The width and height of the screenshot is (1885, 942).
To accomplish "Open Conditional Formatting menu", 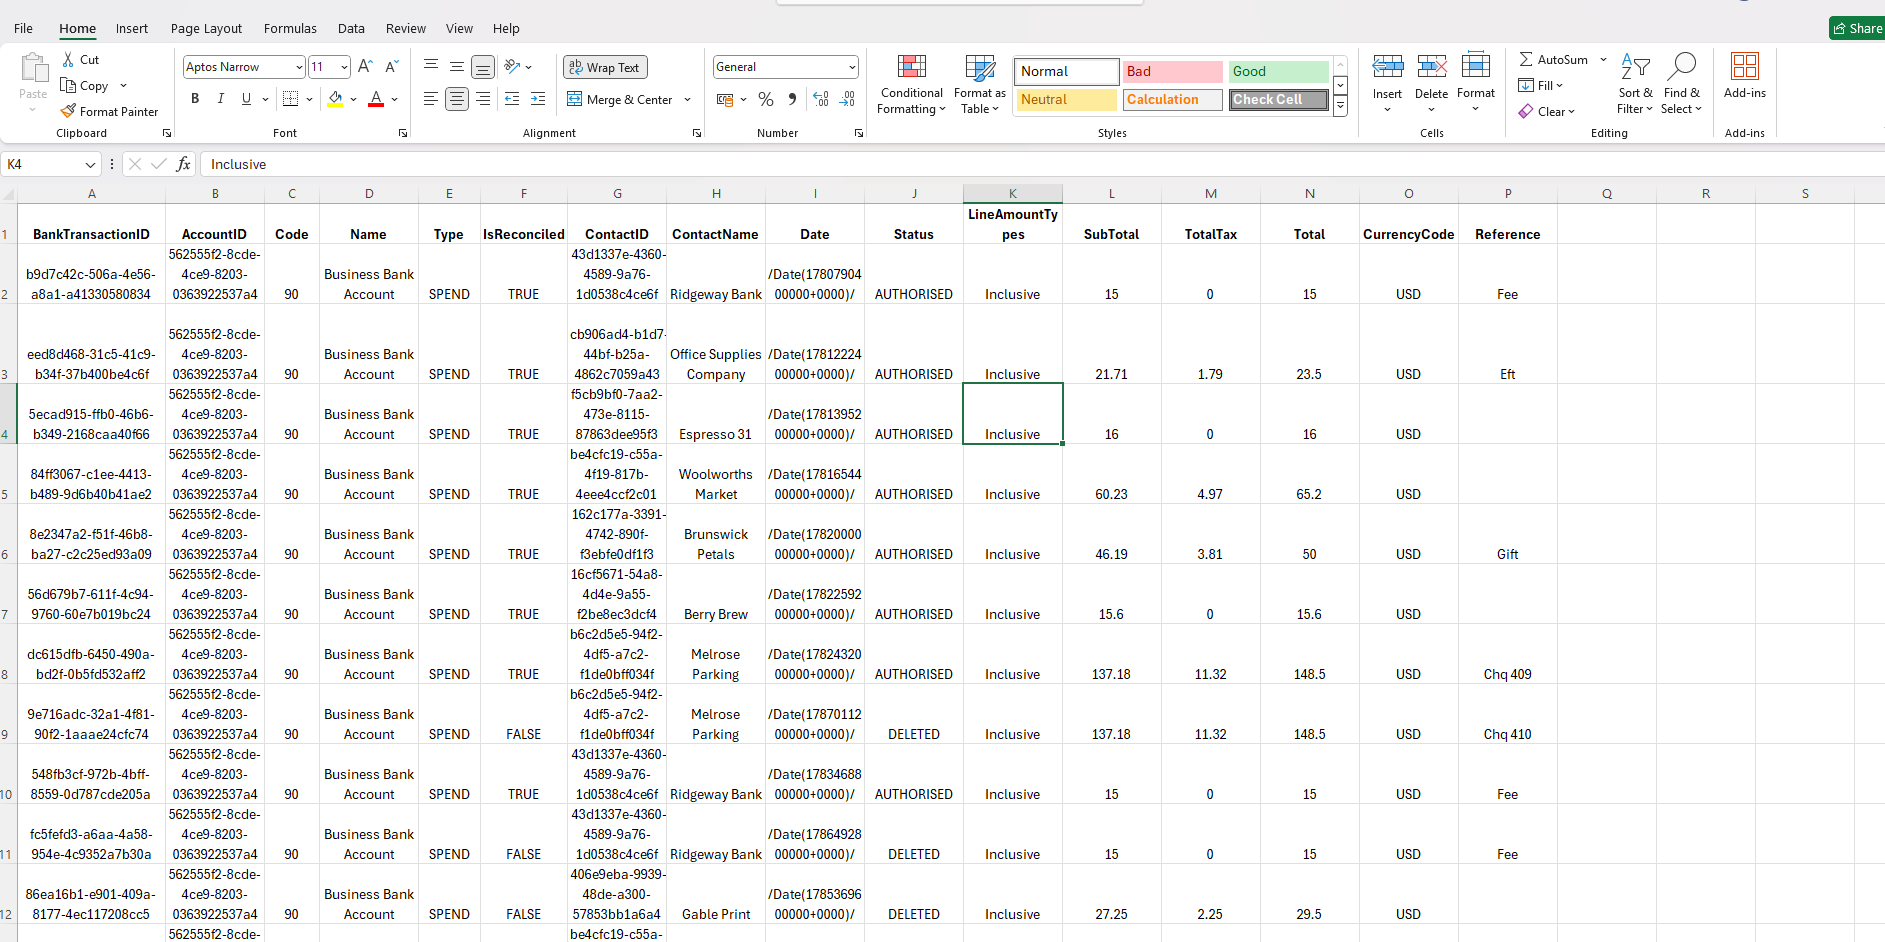I will (x=911, y=85).
